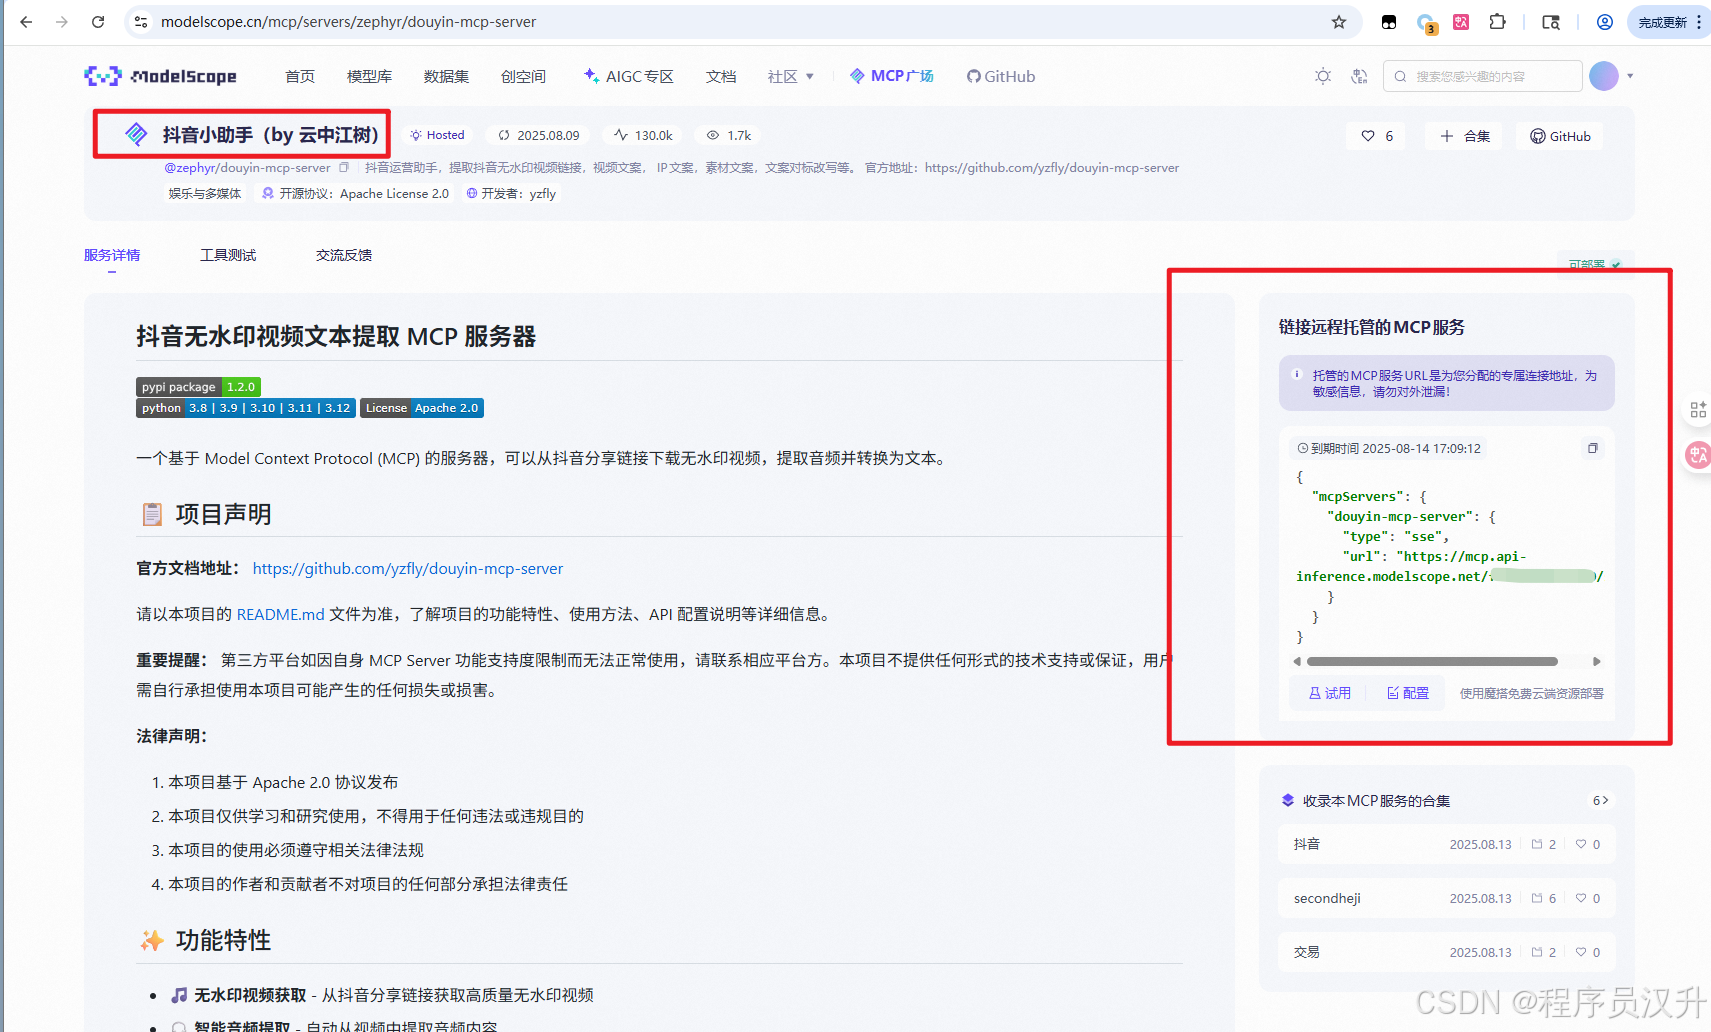Click the pypi package 1.2.0 badge
This screenshot has height=1032, width=1711.
(x=199, y=387)
